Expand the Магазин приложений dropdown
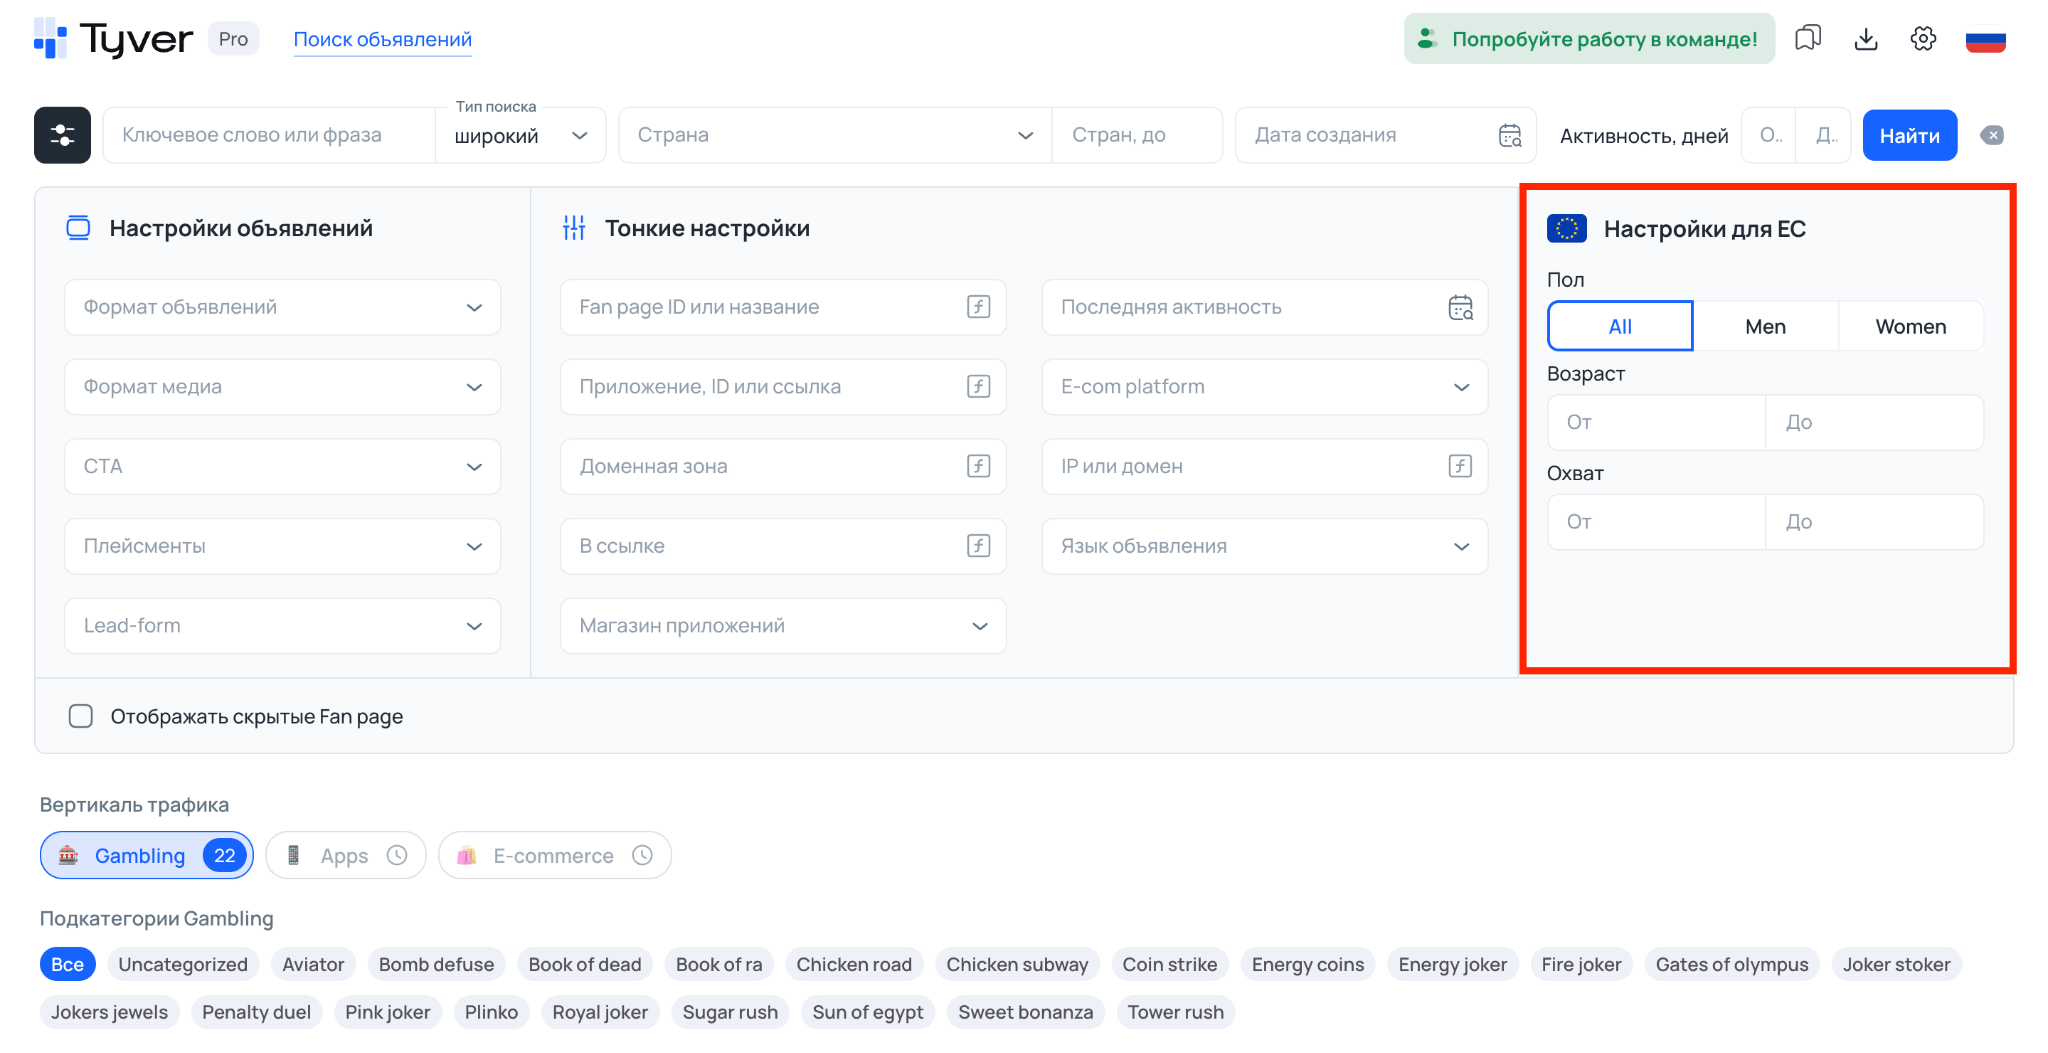Viewport: 2048px width, 1053px height. (783, 626)
